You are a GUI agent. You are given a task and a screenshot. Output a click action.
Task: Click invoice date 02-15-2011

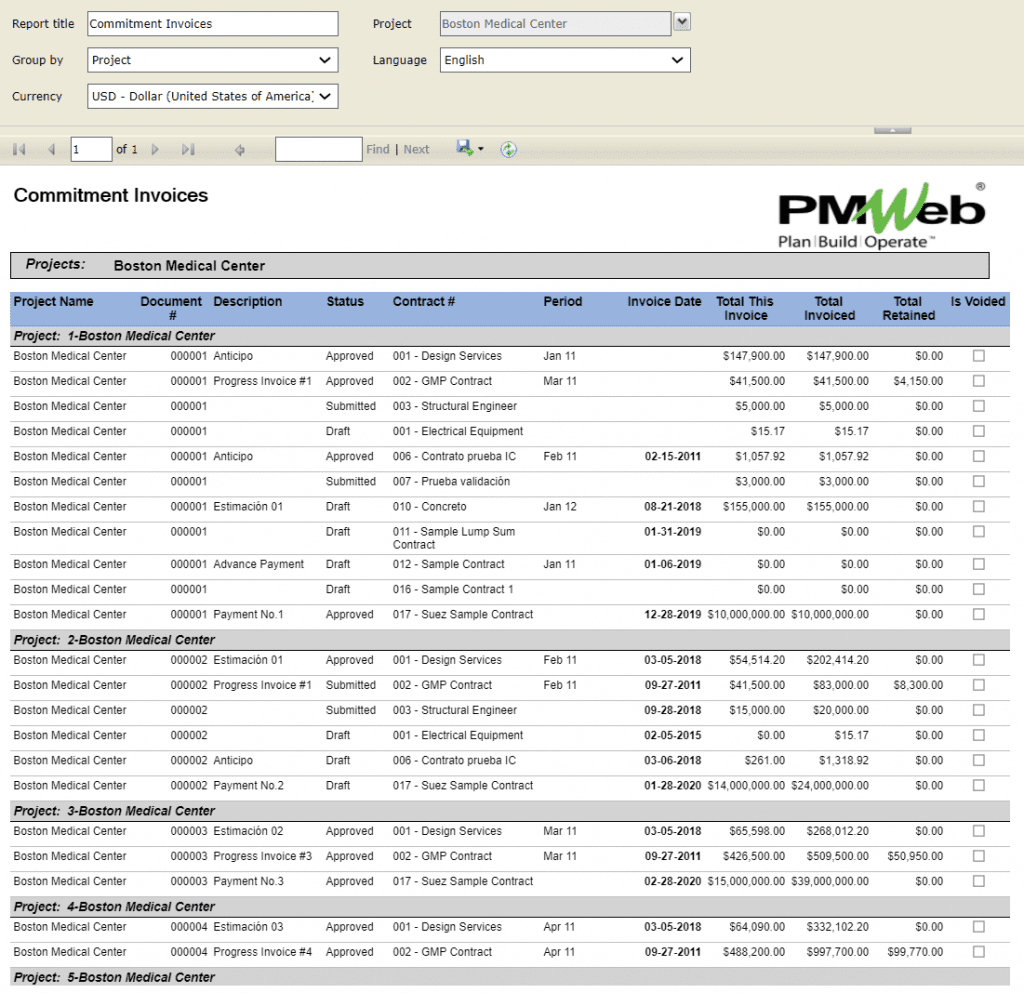673,456
